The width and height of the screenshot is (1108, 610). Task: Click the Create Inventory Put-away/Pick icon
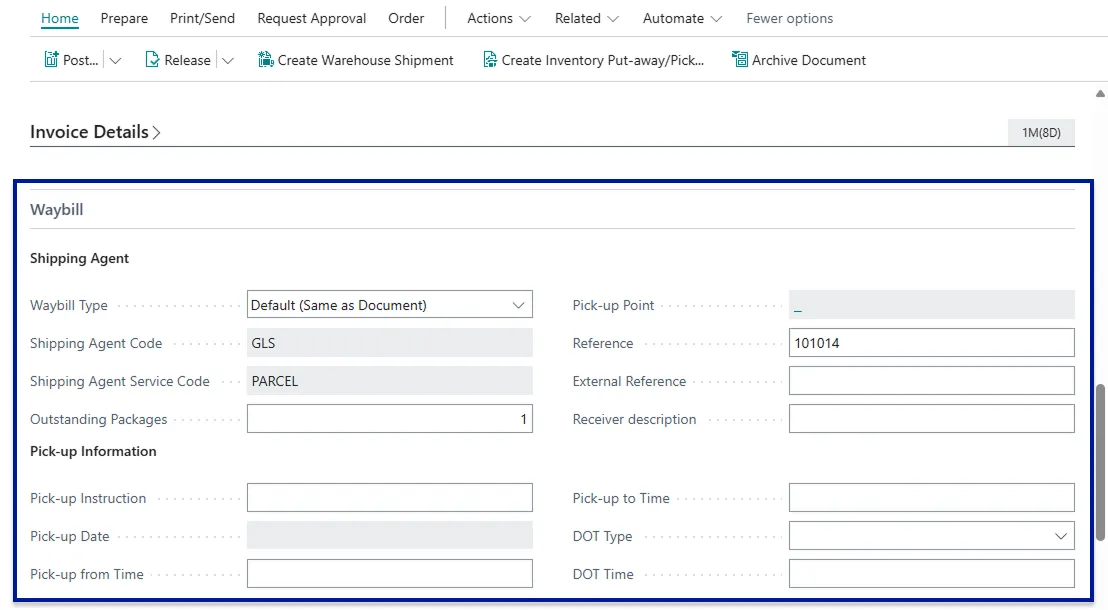pyautogui.click(x=490, y=60)
